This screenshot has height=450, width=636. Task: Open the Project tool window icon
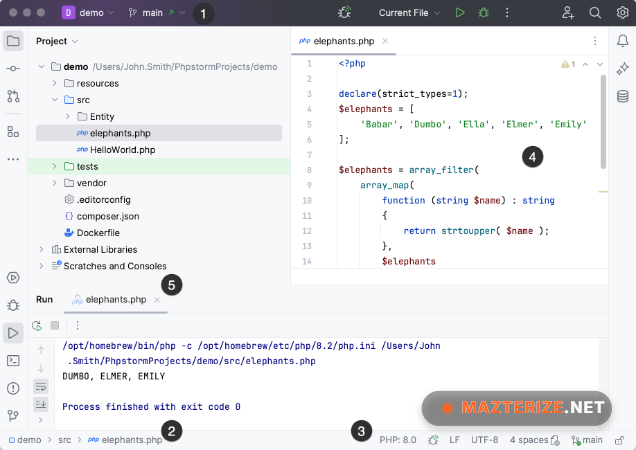(13, 41)
